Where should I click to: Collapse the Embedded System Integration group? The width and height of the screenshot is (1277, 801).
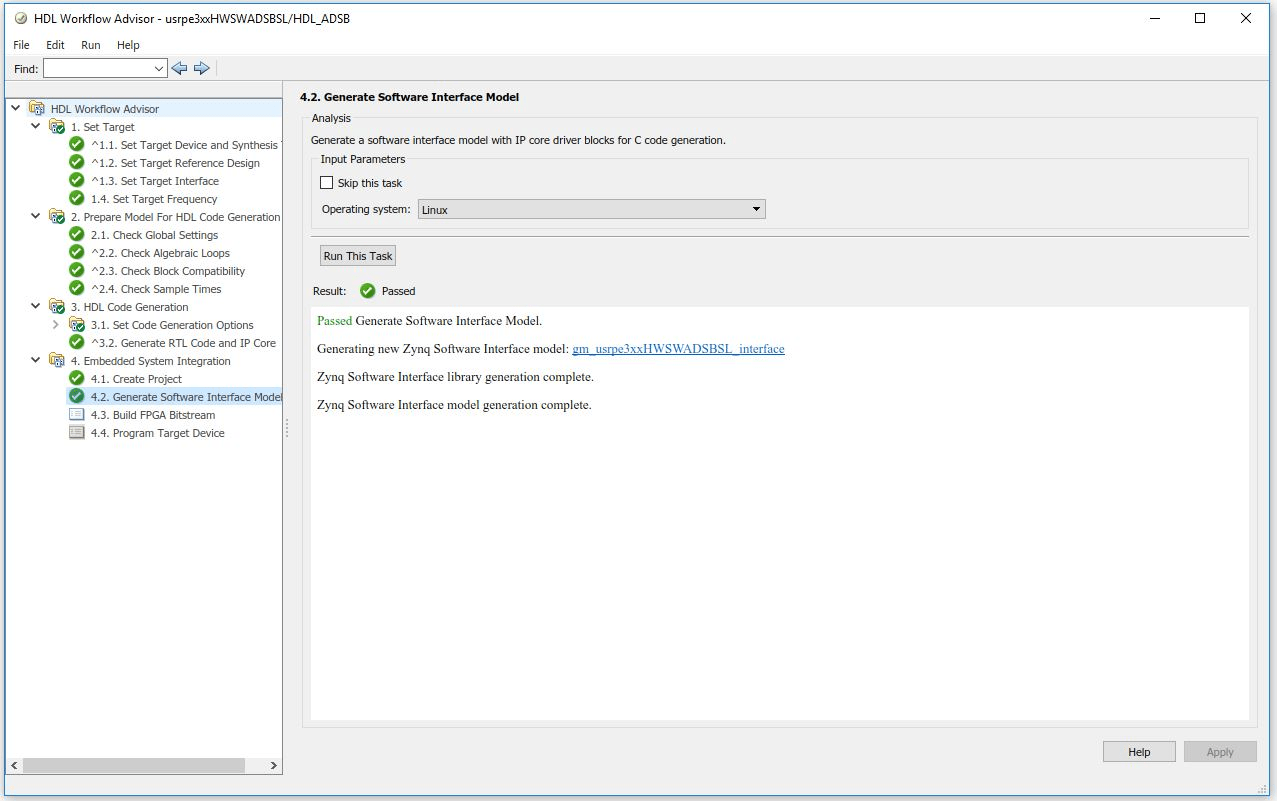click(36, 361)
